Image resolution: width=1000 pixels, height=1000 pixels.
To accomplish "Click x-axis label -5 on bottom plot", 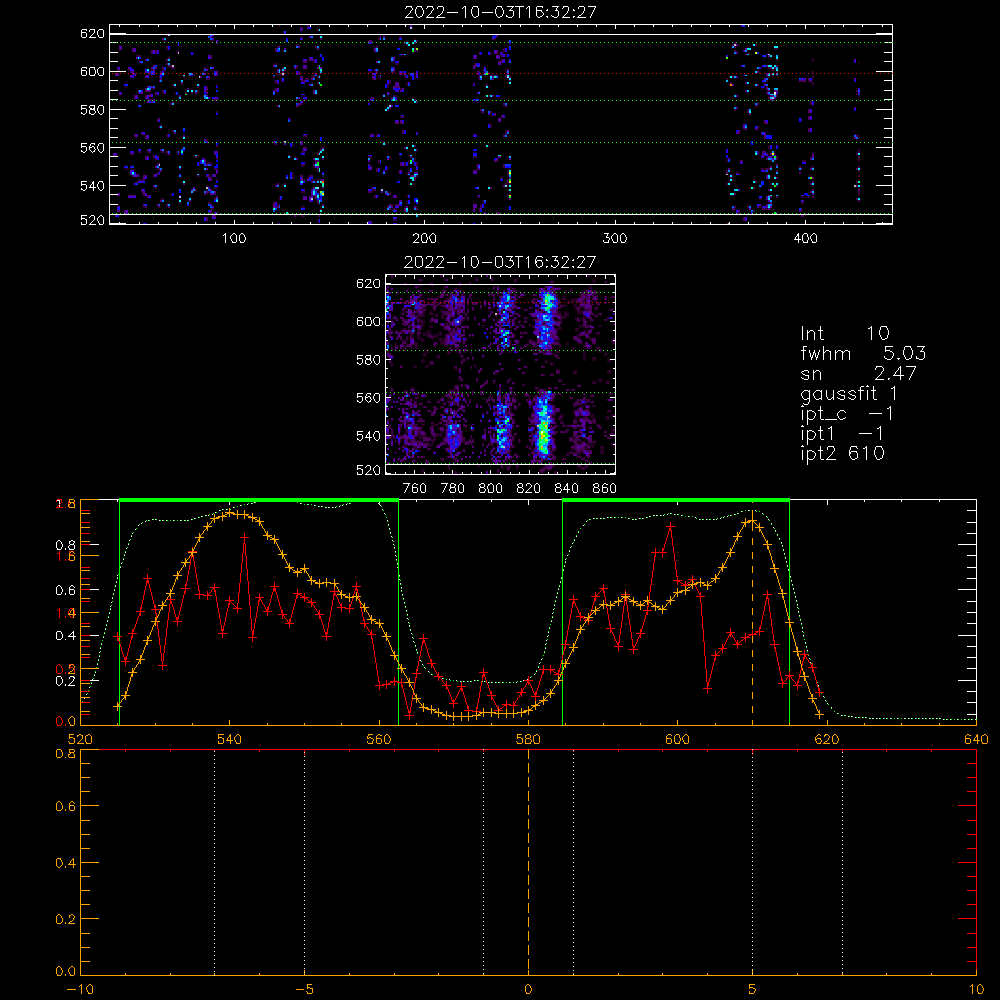I will pos(304,990).
